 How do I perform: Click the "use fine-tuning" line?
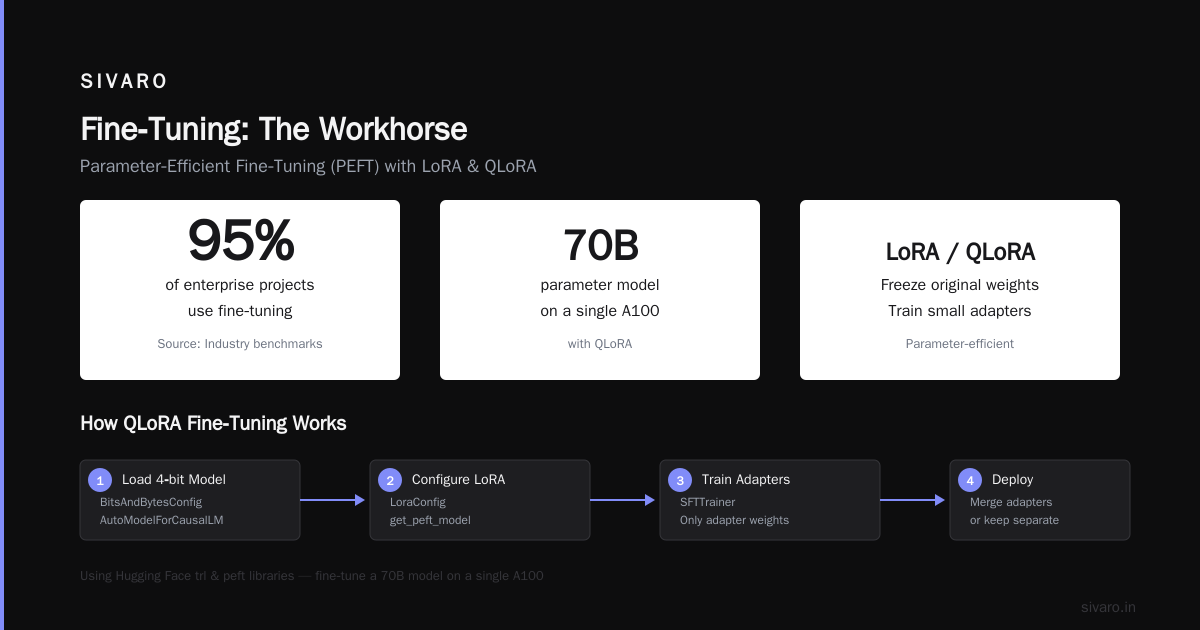pyautogui.click(x=240, y=311)
